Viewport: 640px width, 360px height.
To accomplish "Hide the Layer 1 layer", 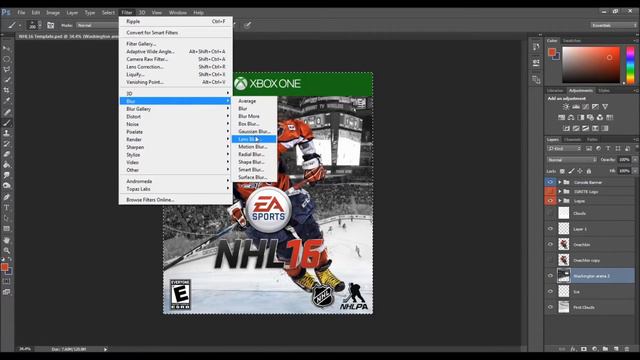I will [550, 229].
